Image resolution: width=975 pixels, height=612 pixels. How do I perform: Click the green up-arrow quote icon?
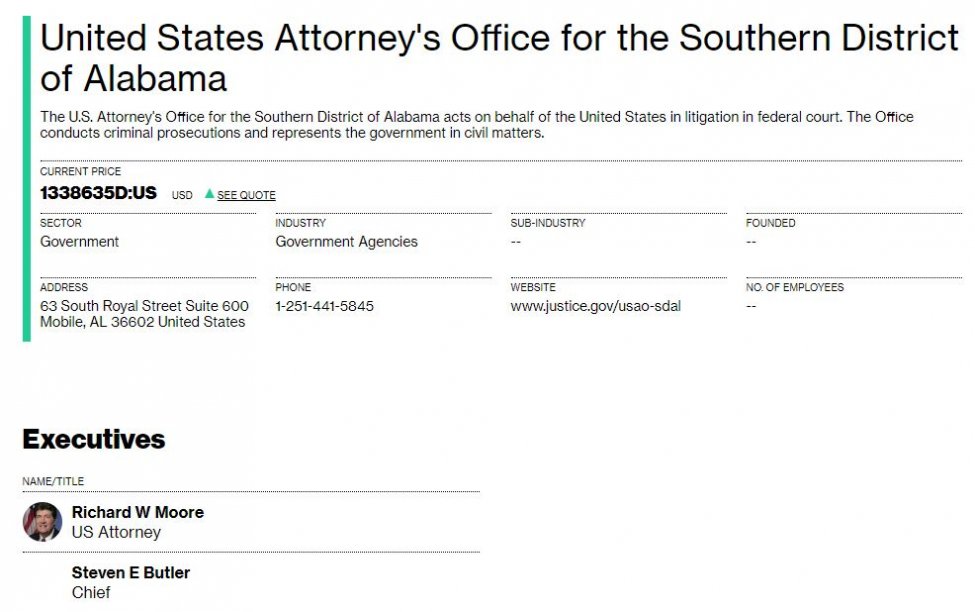point(210,194)
